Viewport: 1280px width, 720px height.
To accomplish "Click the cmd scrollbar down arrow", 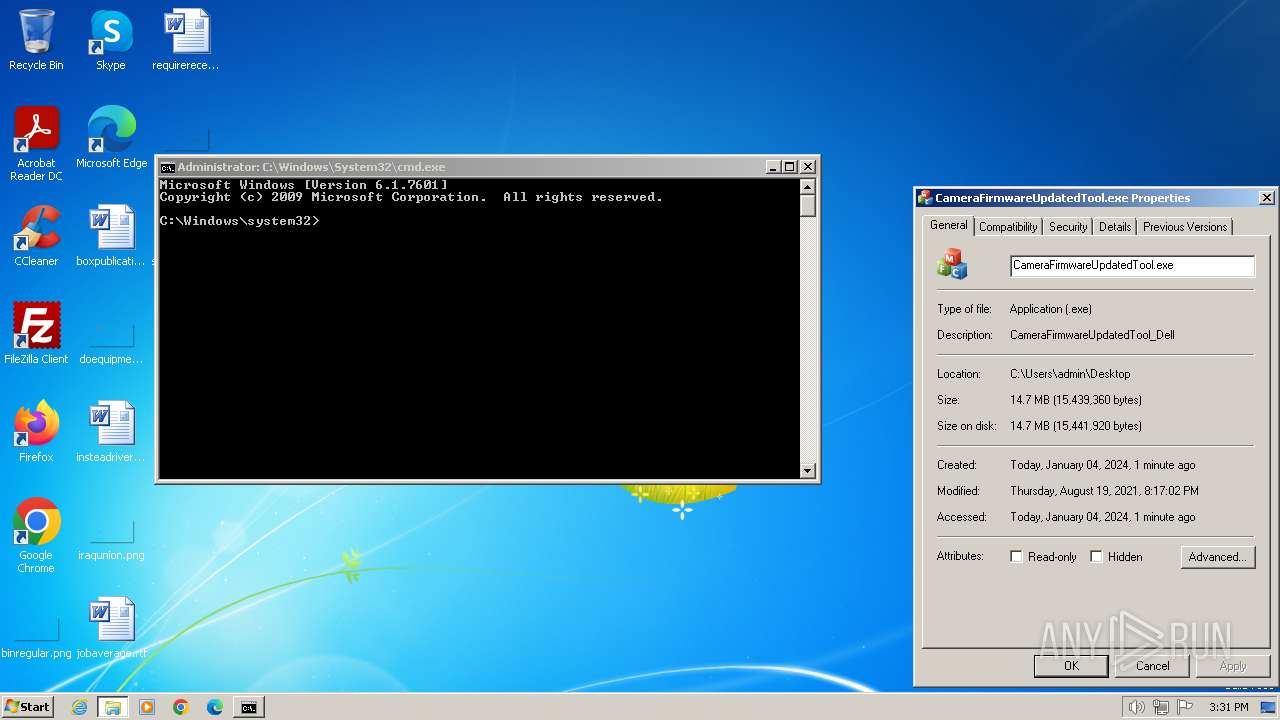I will coord(808,471).
